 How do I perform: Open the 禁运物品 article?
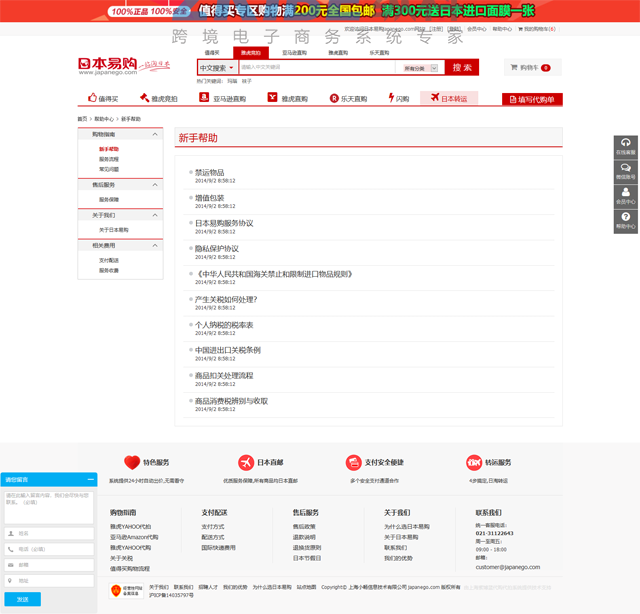click(209, 172)
